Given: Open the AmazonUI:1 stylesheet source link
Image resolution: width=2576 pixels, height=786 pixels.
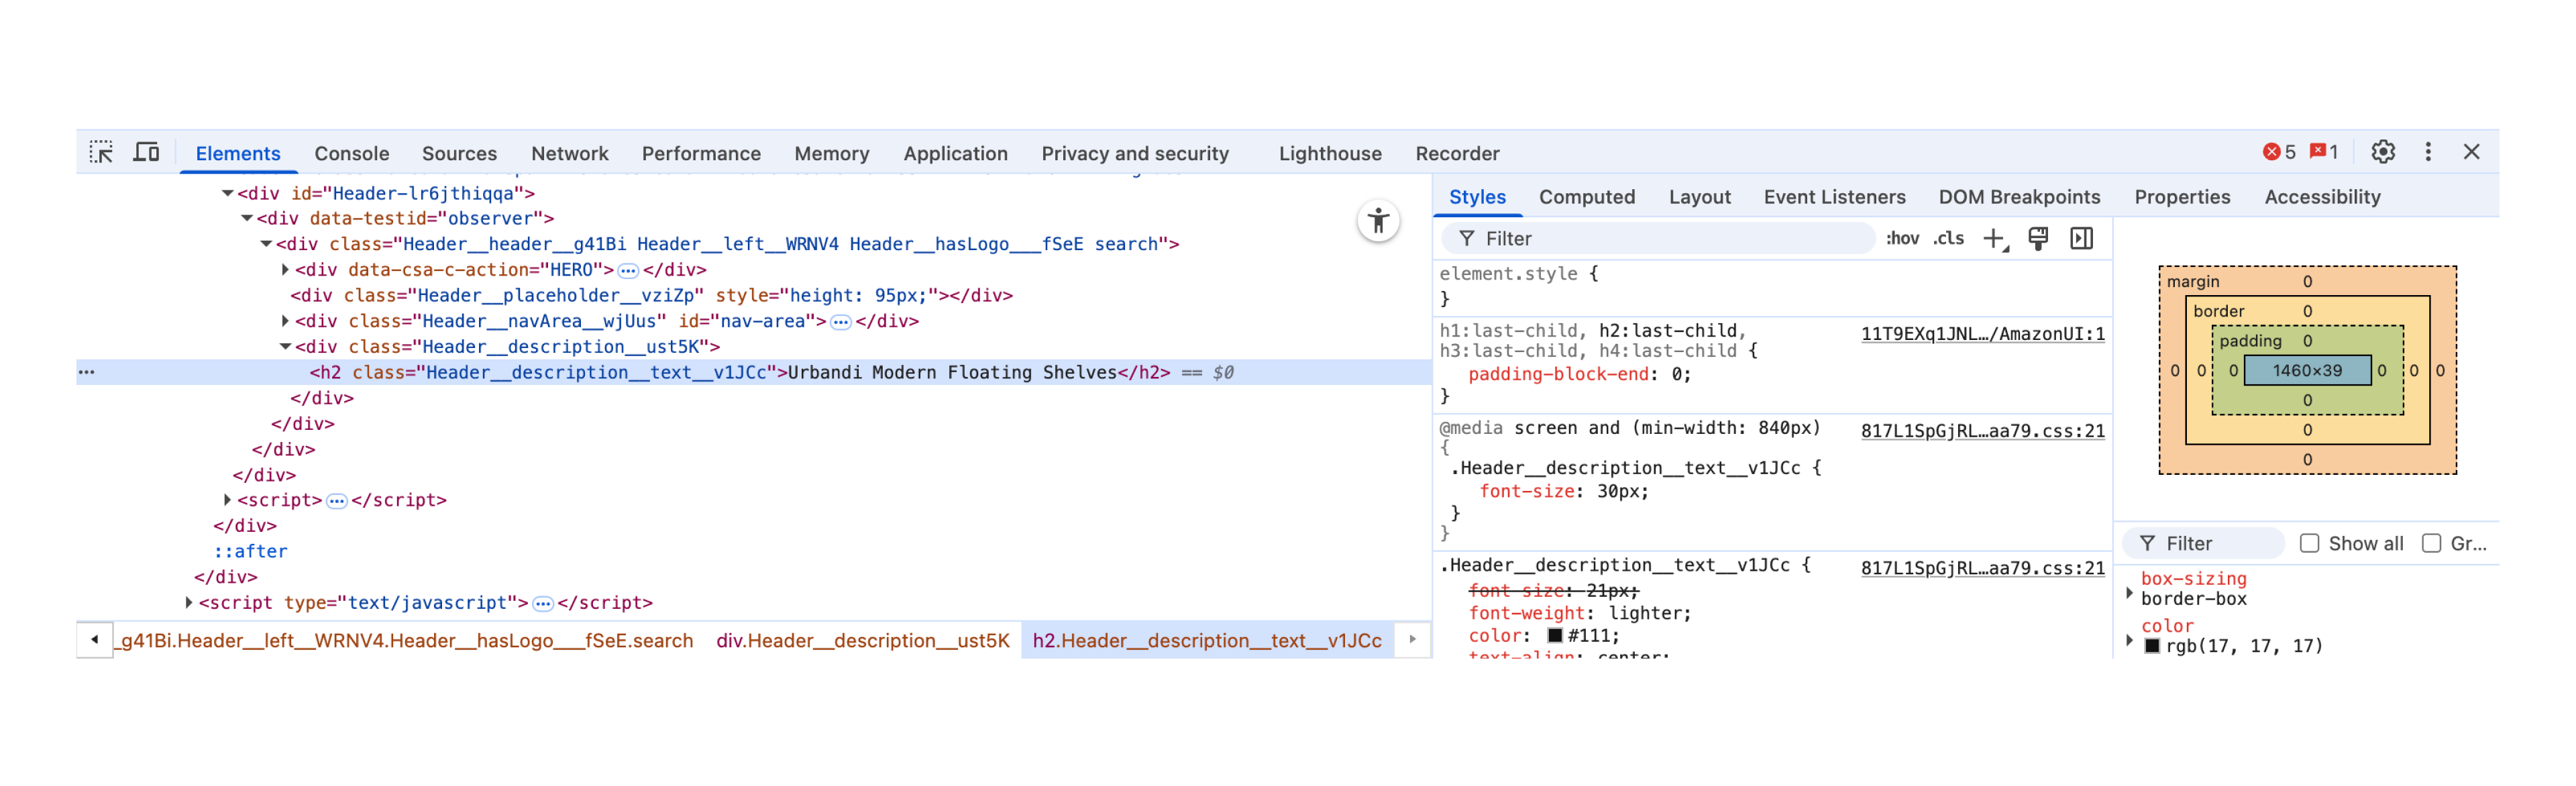Looking at the screenshot, I should tap(1982, 333).
